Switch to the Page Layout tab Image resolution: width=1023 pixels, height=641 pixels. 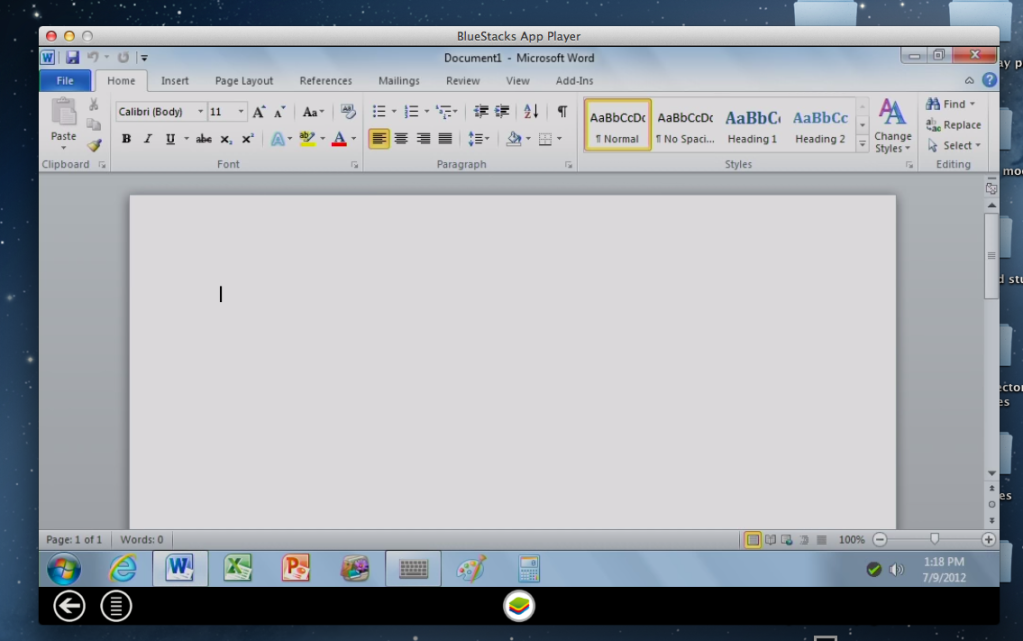[244, 81]
